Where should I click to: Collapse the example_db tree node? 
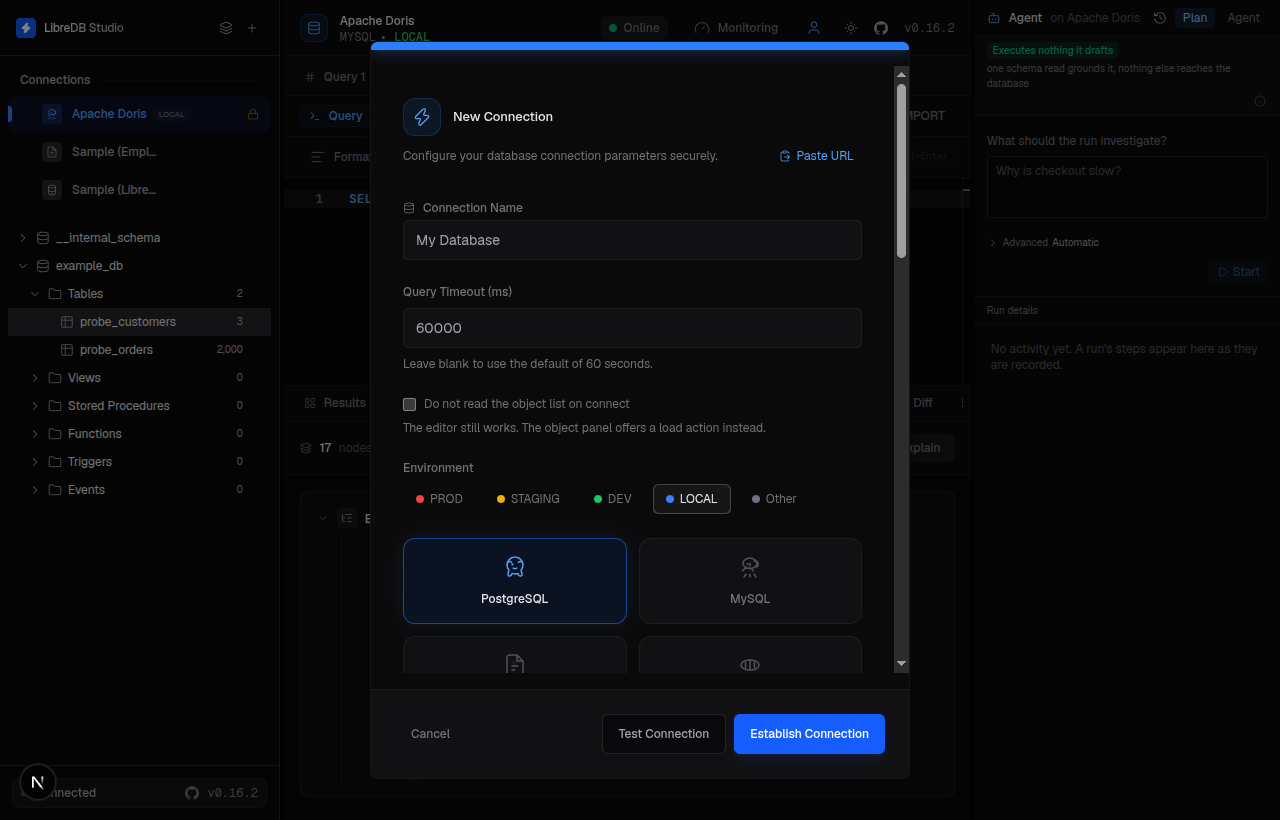[x=23, y=266]
